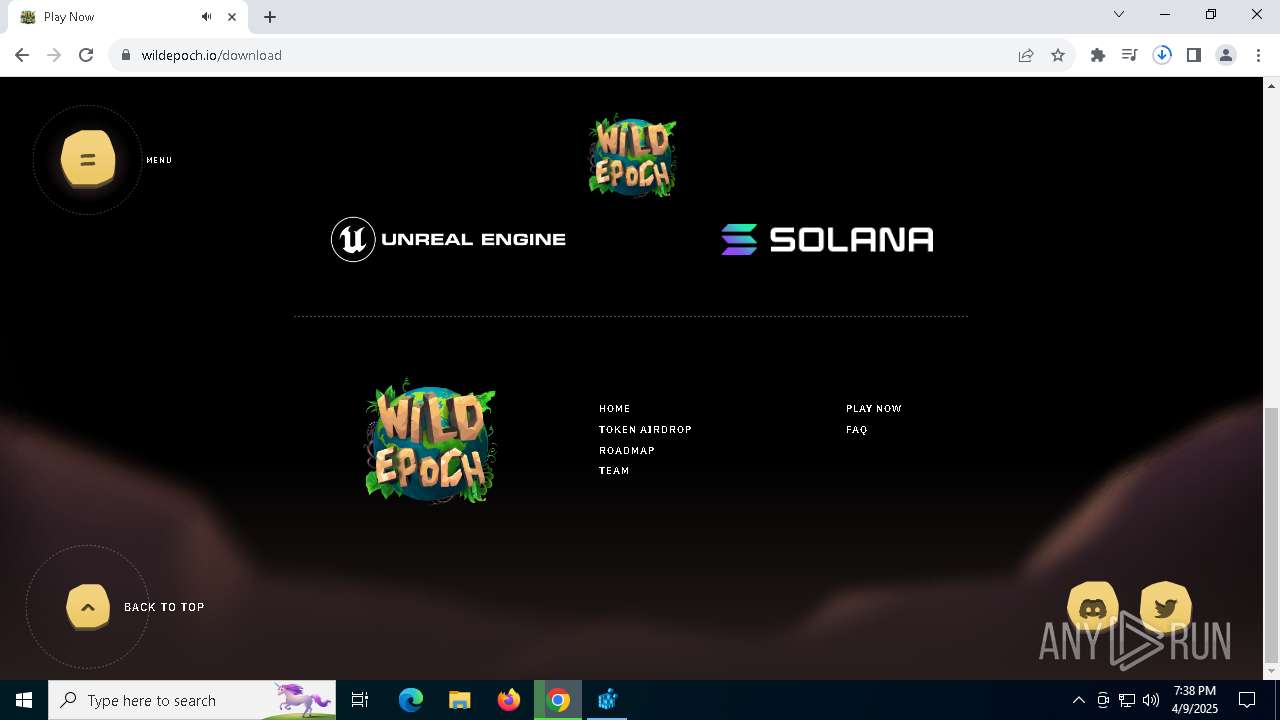Close the Play Now browser tab
Image resolution: width=1280 pixels, height=720 pixels.
pos(232,17)
